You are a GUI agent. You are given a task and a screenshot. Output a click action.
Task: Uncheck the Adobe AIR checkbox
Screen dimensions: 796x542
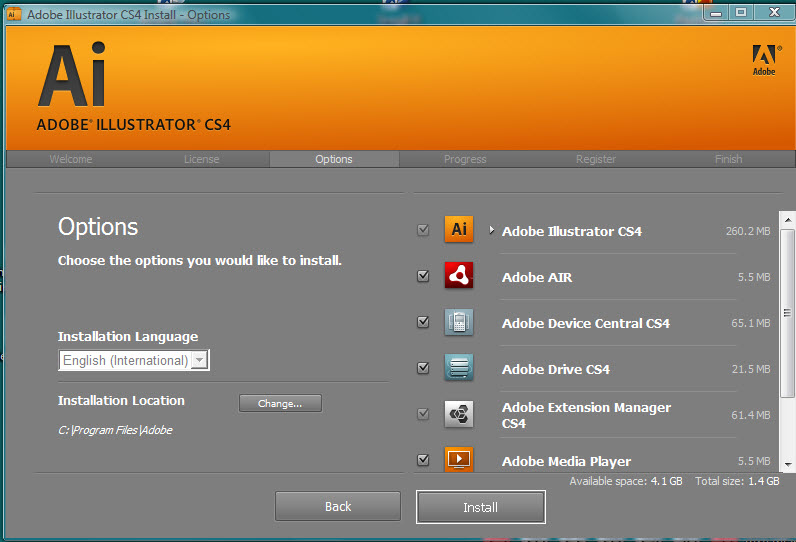click(423, 276)
